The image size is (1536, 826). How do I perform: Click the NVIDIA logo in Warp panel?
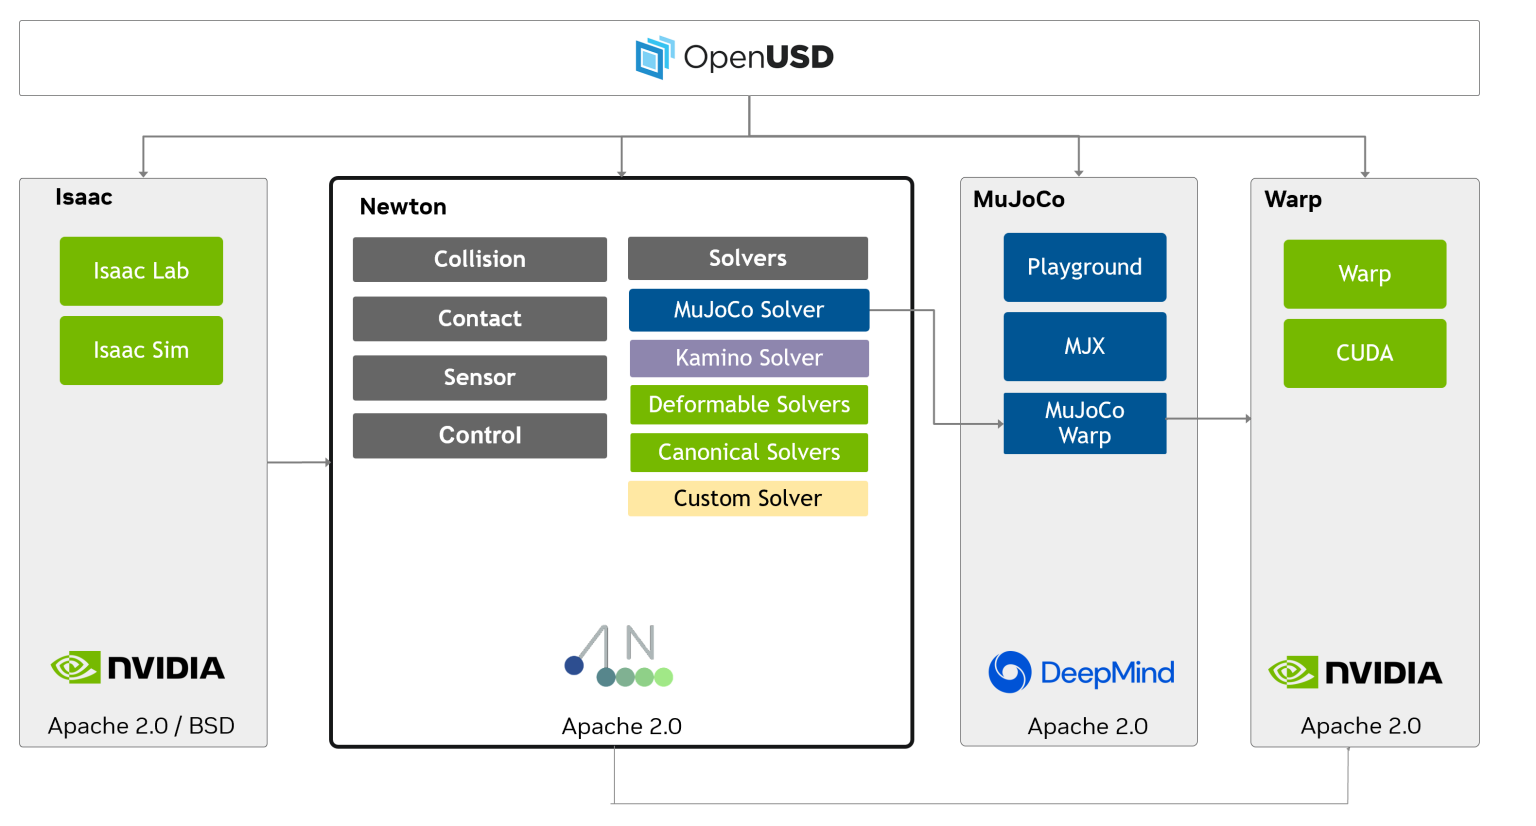point(1355,673)
